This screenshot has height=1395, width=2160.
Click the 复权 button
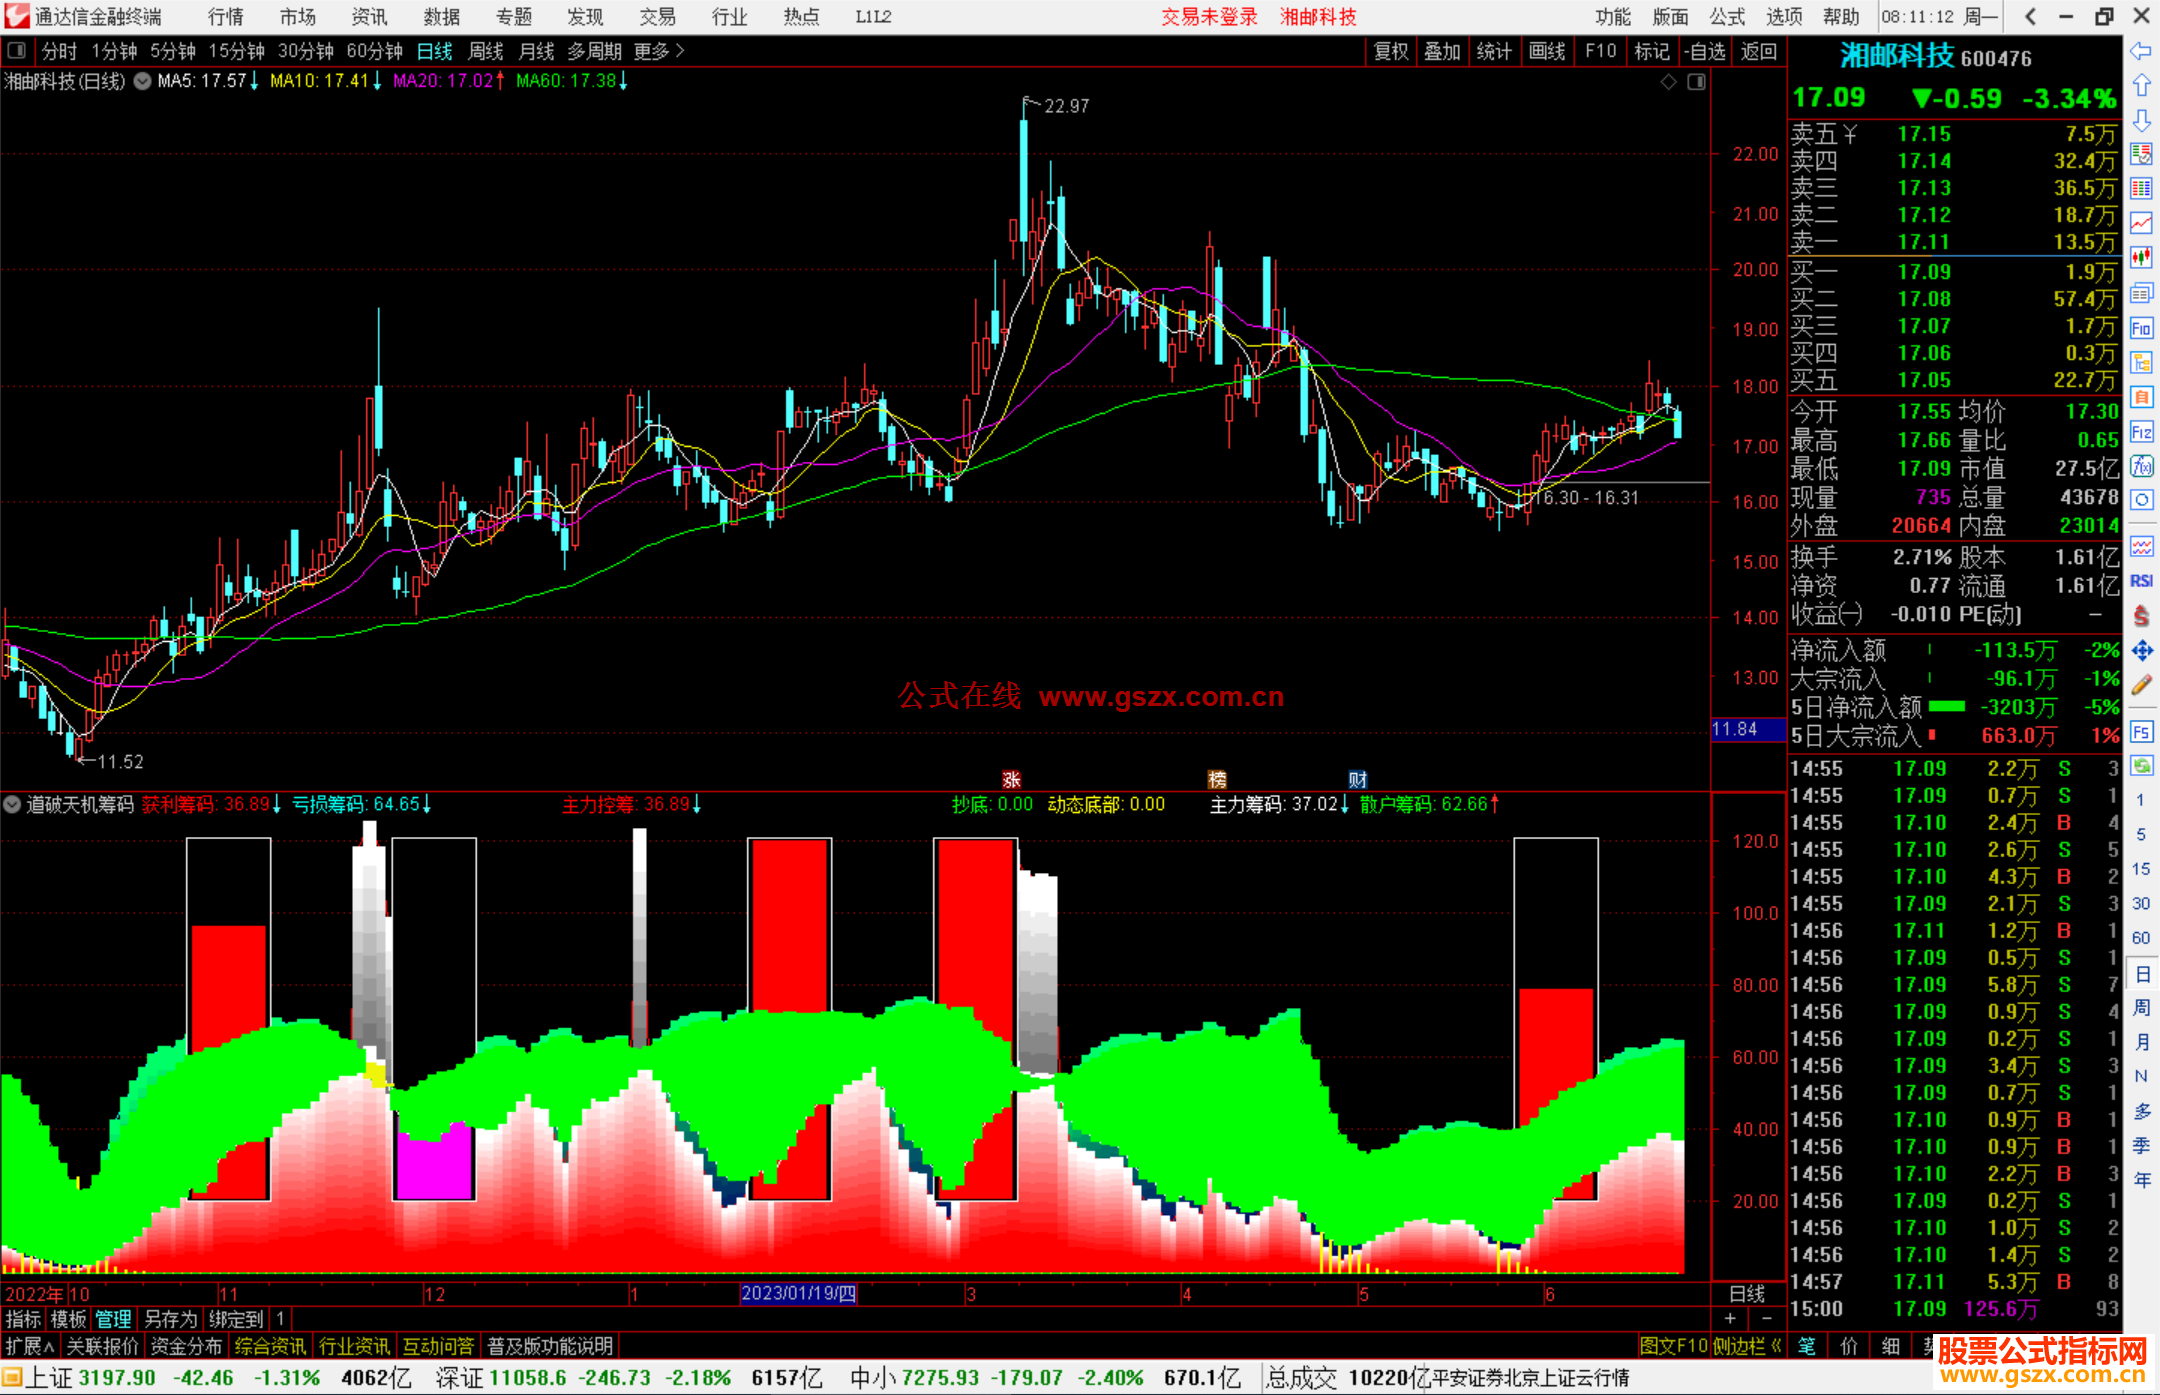click(x=1391, y=51)
